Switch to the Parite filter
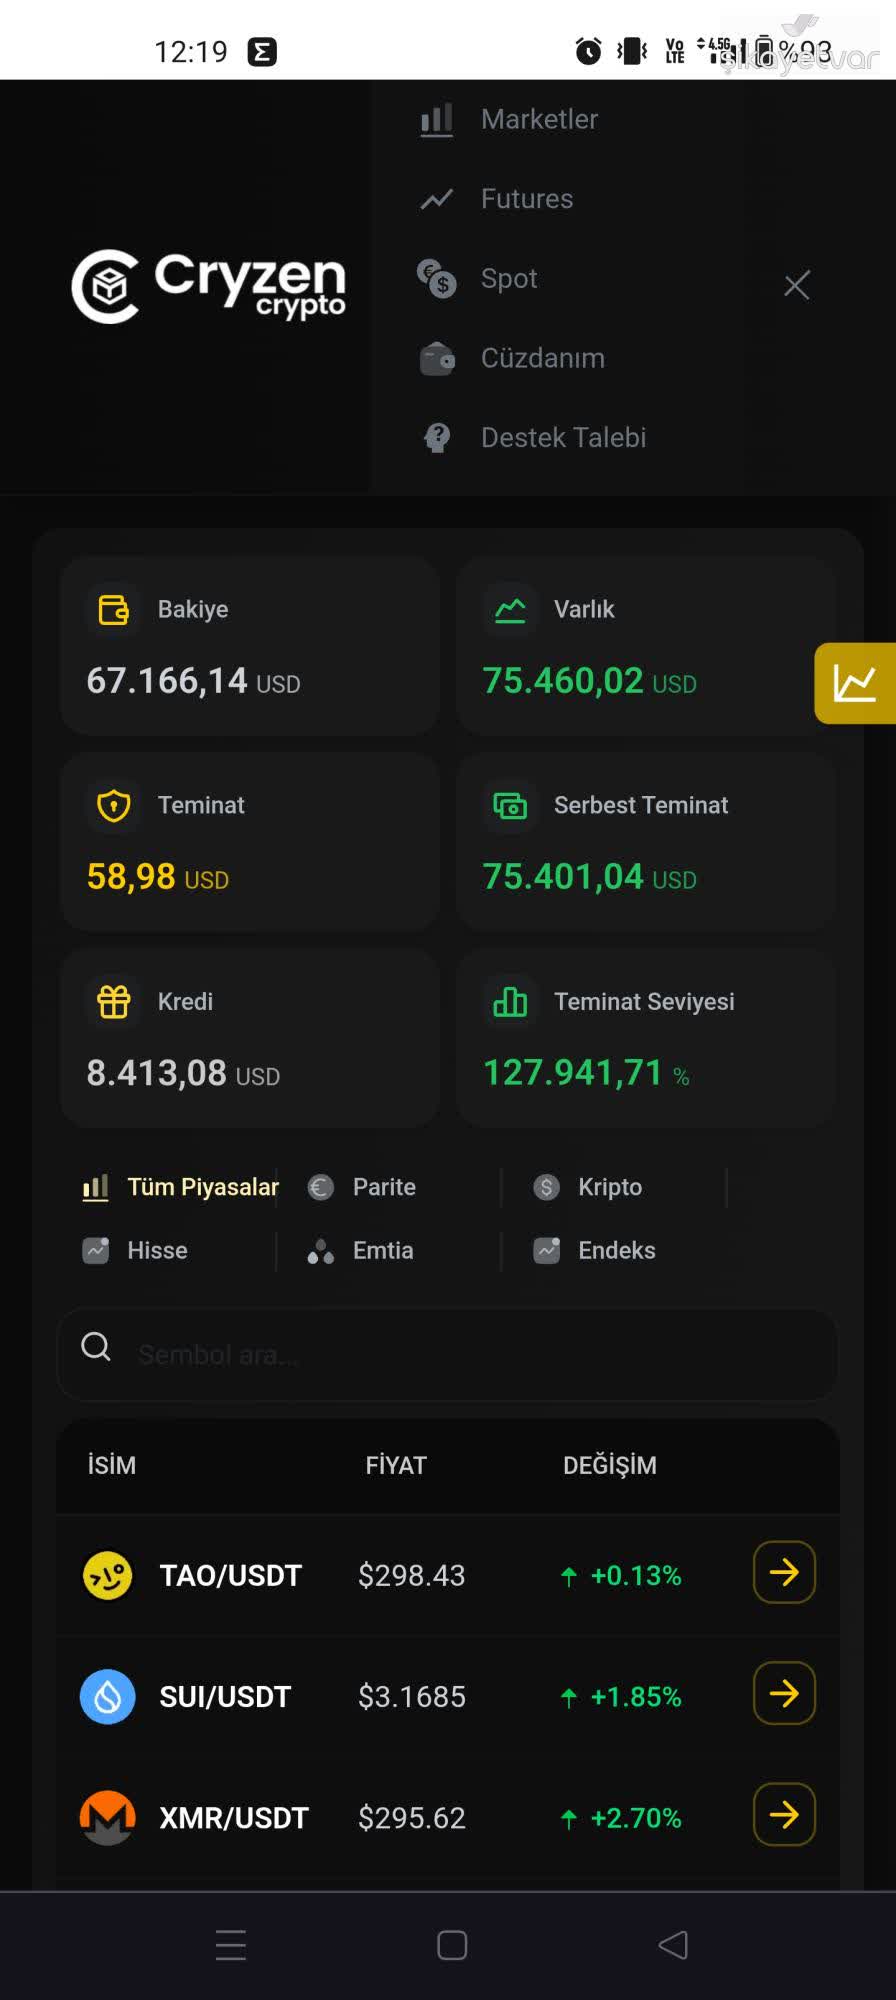 click(381, 1187)
